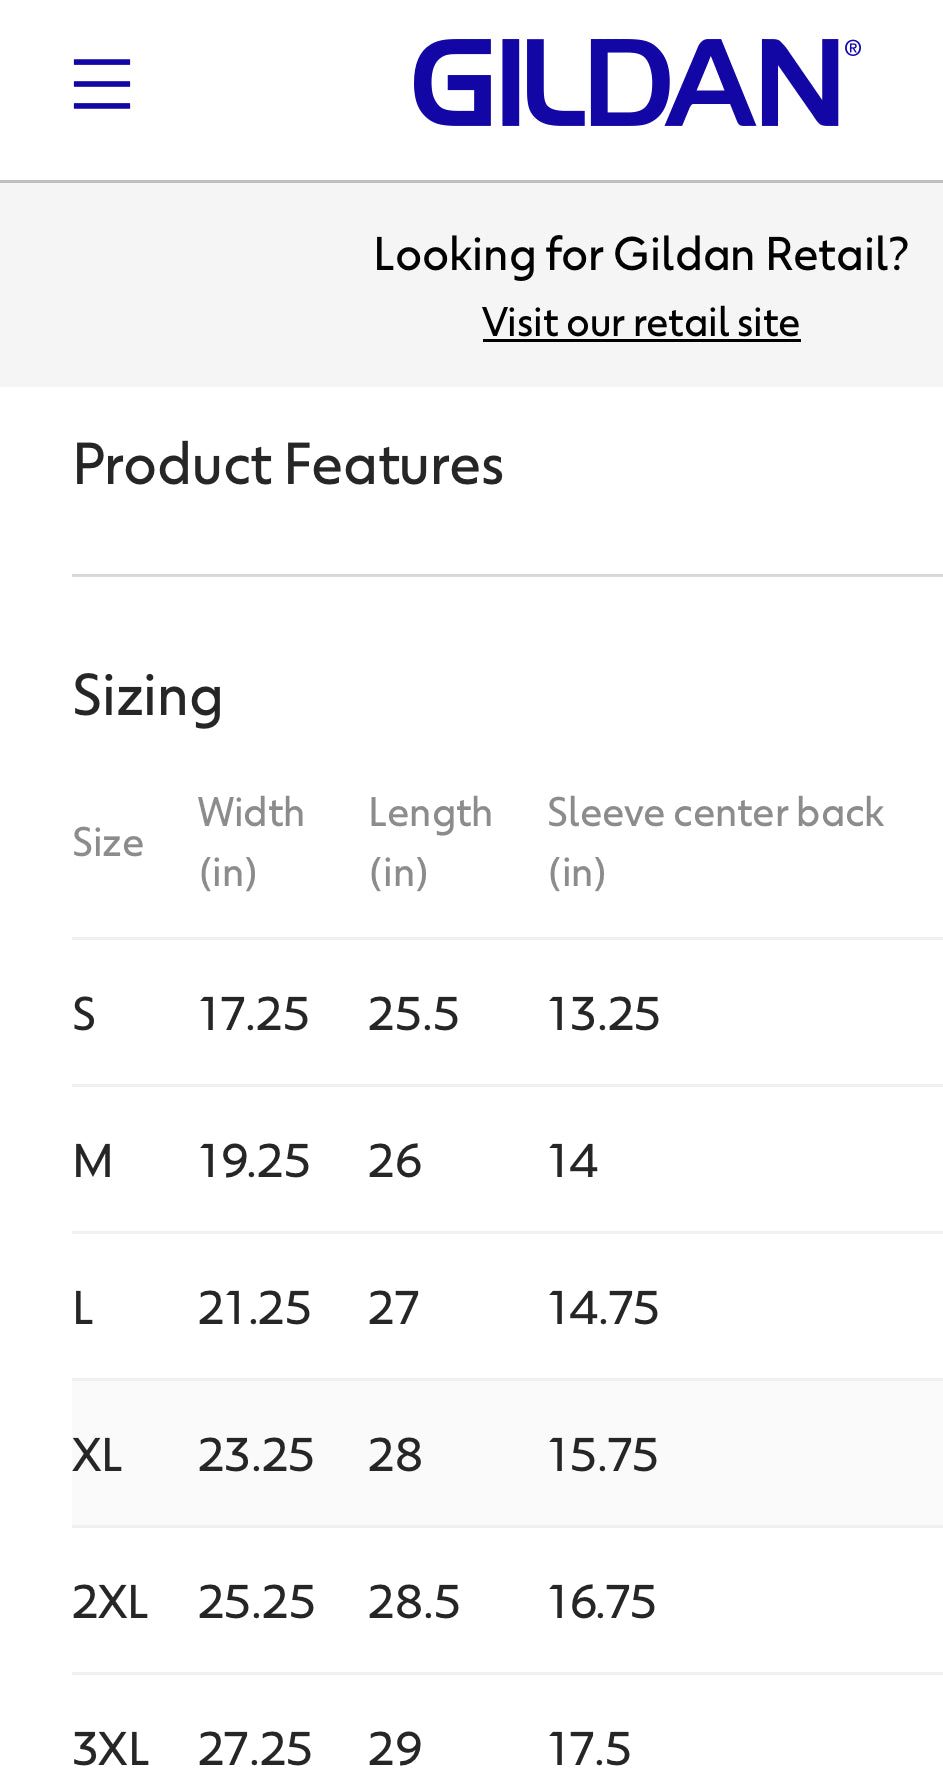Expand the Product Features section
Image resolution: width=943 pixels, height=1783 pixels.
[x=507, y=465]
